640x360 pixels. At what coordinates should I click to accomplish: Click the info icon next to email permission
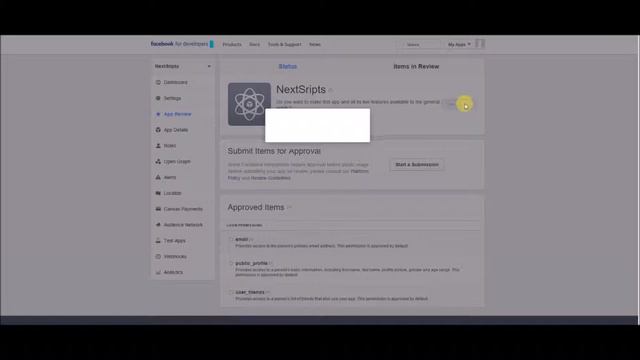click(x=251, y=240)
